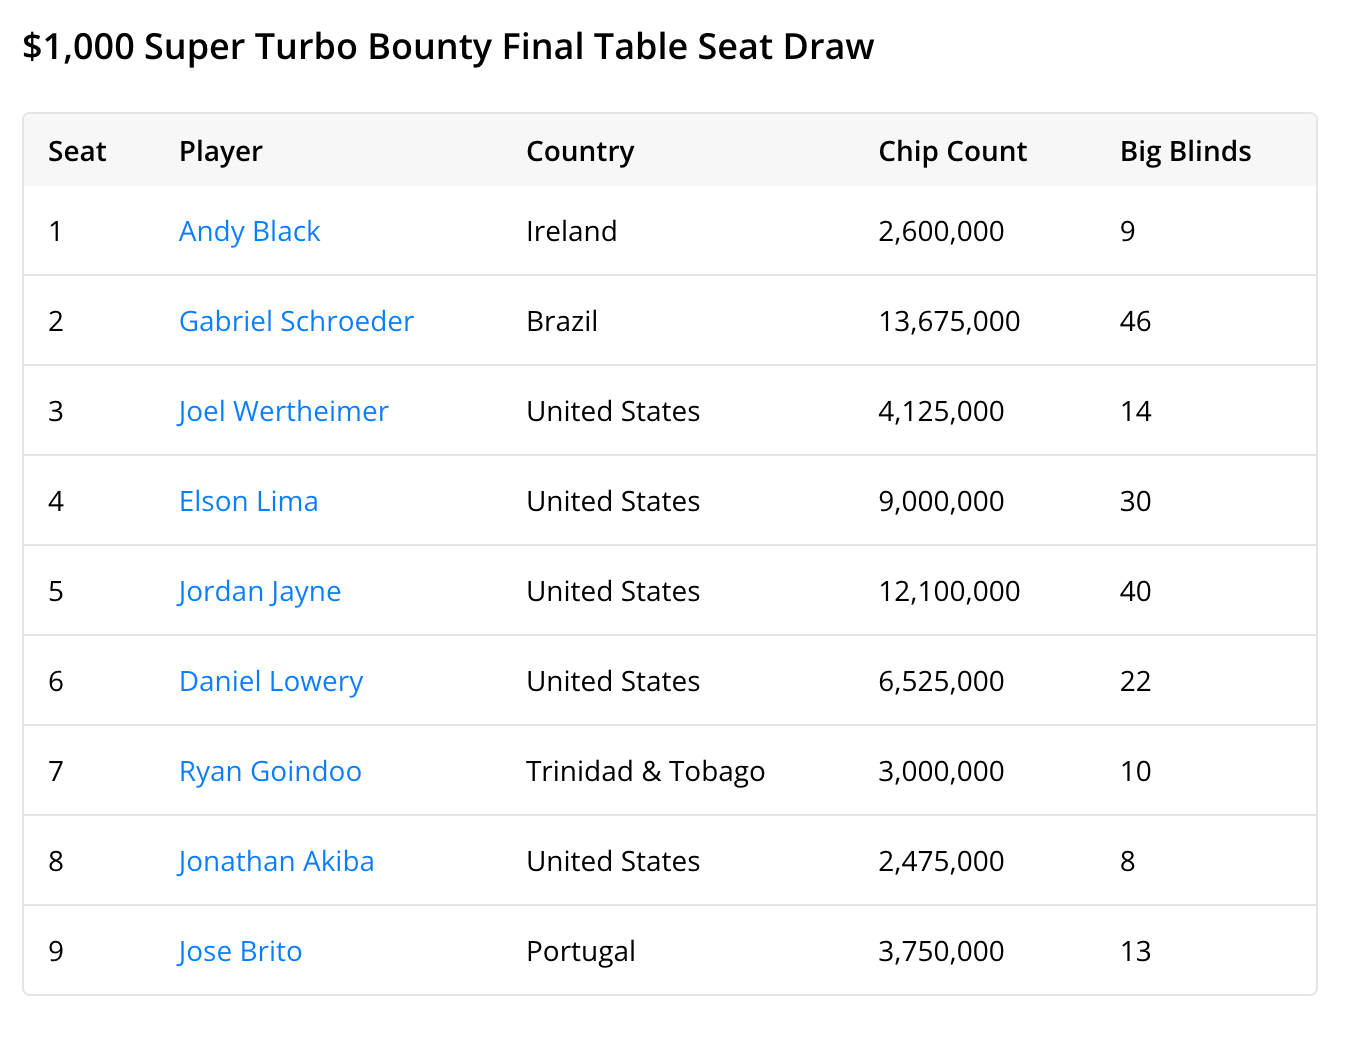Screen dimensions: 1358x1040
Task: Open Jonathan Akiba's profile
Action: click(276, 861)
